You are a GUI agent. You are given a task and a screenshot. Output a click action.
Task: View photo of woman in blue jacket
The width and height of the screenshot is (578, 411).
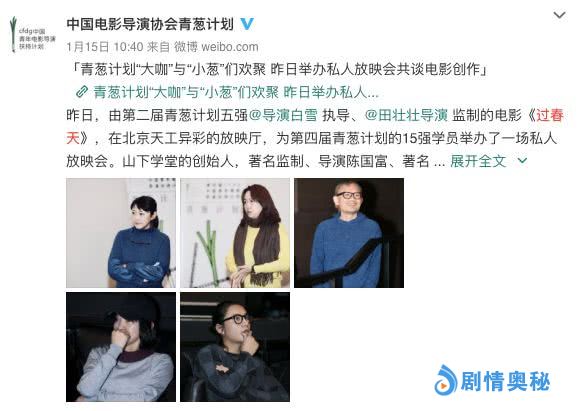click(x=121, y=233)
